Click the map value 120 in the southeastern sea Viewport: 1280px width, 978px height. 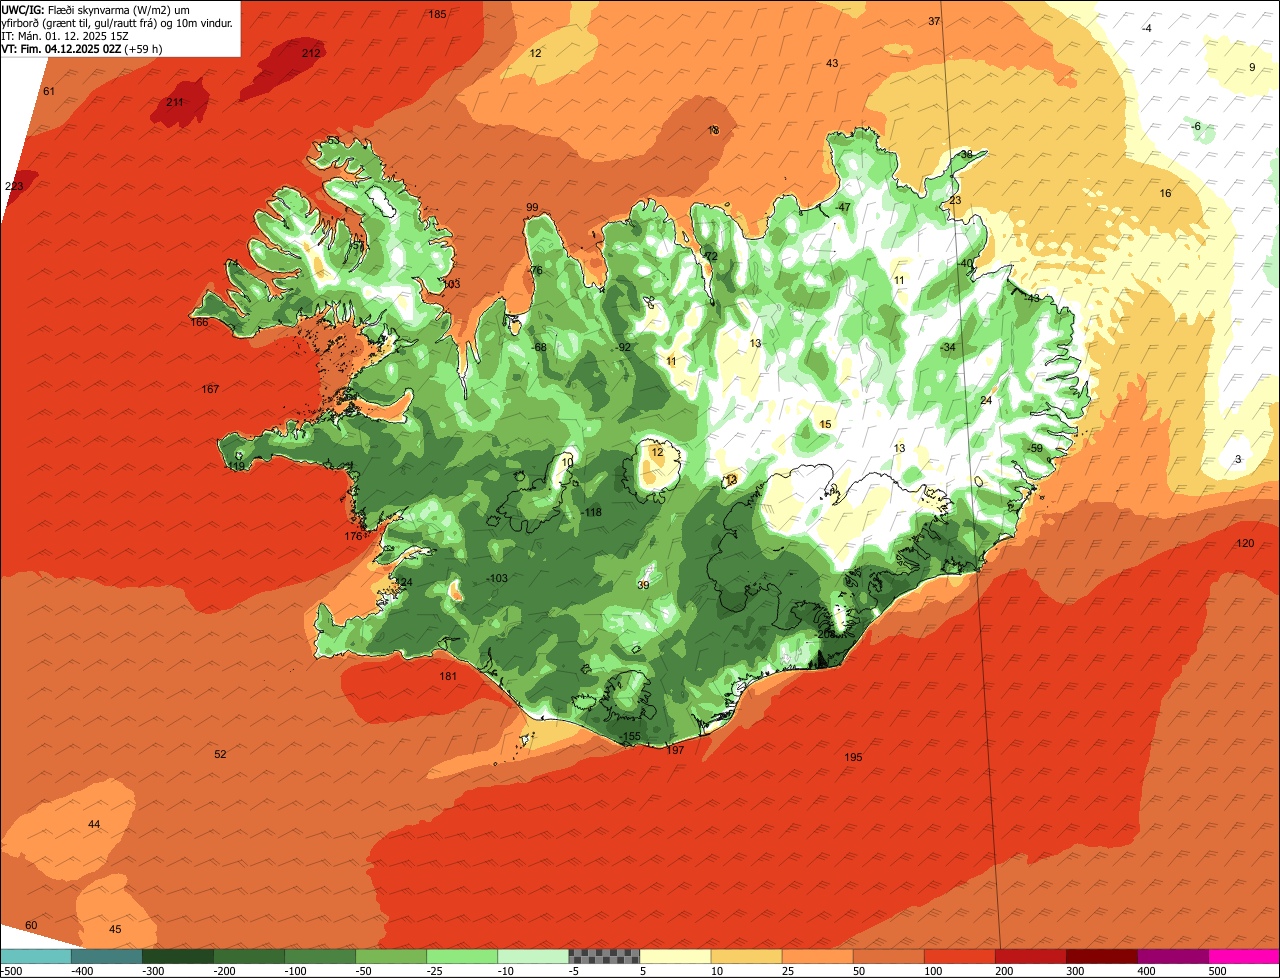coord(1245,543)
